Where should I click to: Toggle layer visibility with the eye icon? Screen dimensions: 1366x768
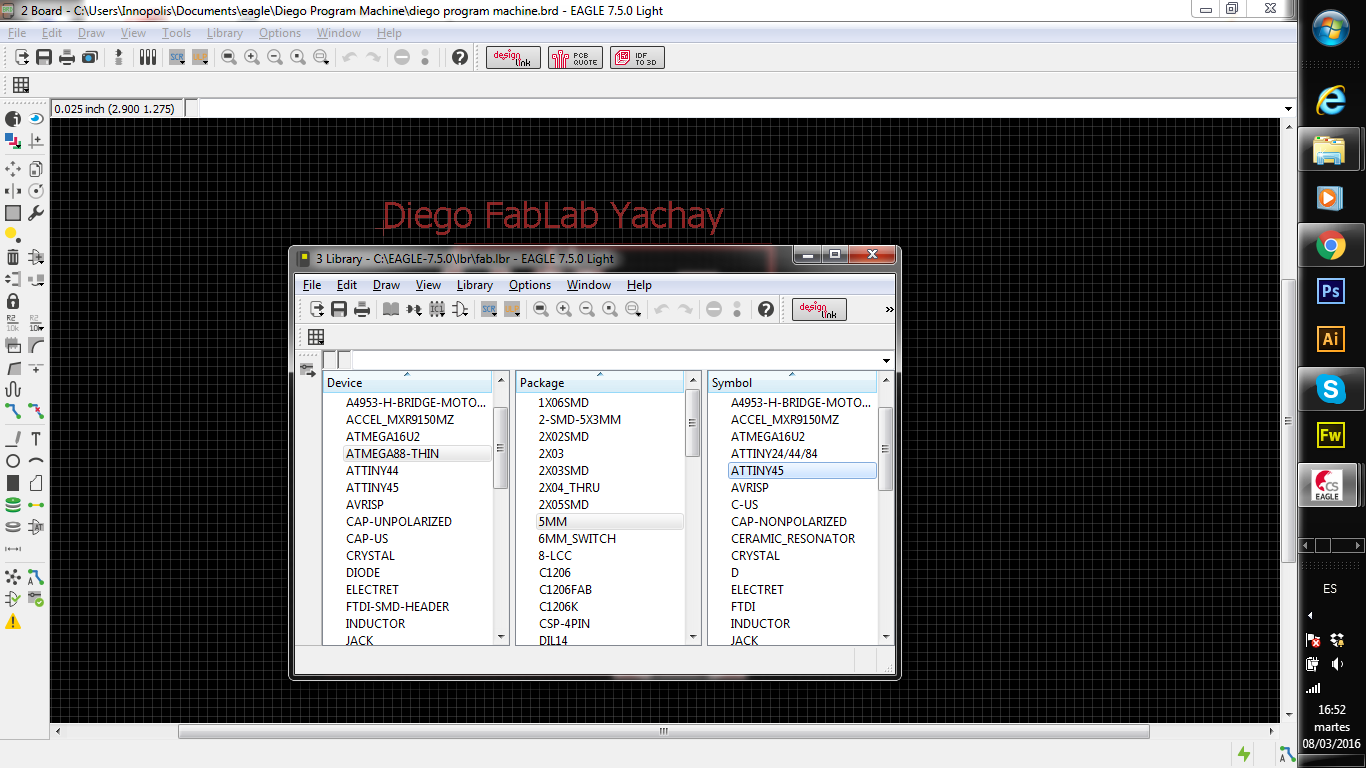point(36,119)
